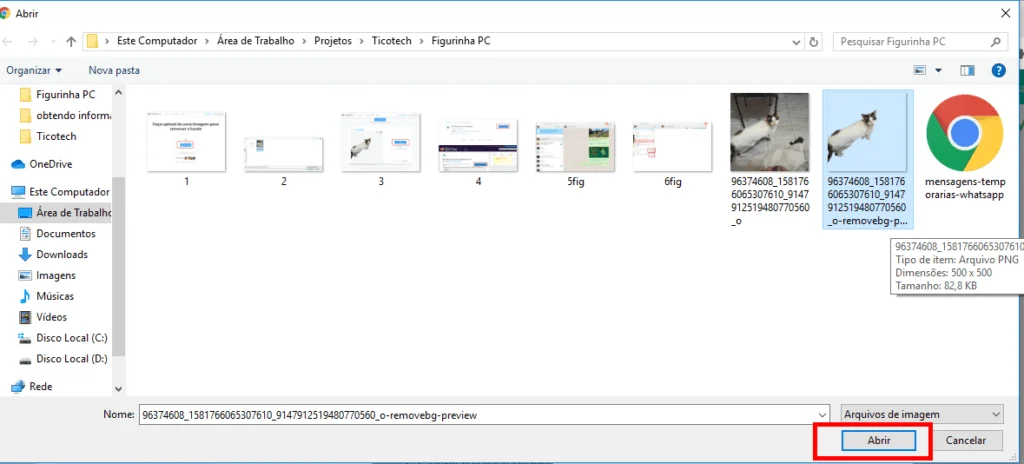Close the Abrir dialog
Screen dimensions: 1024x464
(1005, 12)
